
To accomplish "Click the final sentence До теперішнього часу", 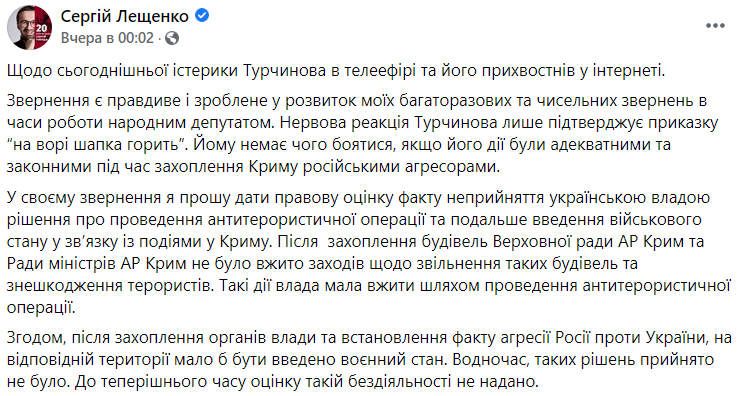I will click(307, 381).
